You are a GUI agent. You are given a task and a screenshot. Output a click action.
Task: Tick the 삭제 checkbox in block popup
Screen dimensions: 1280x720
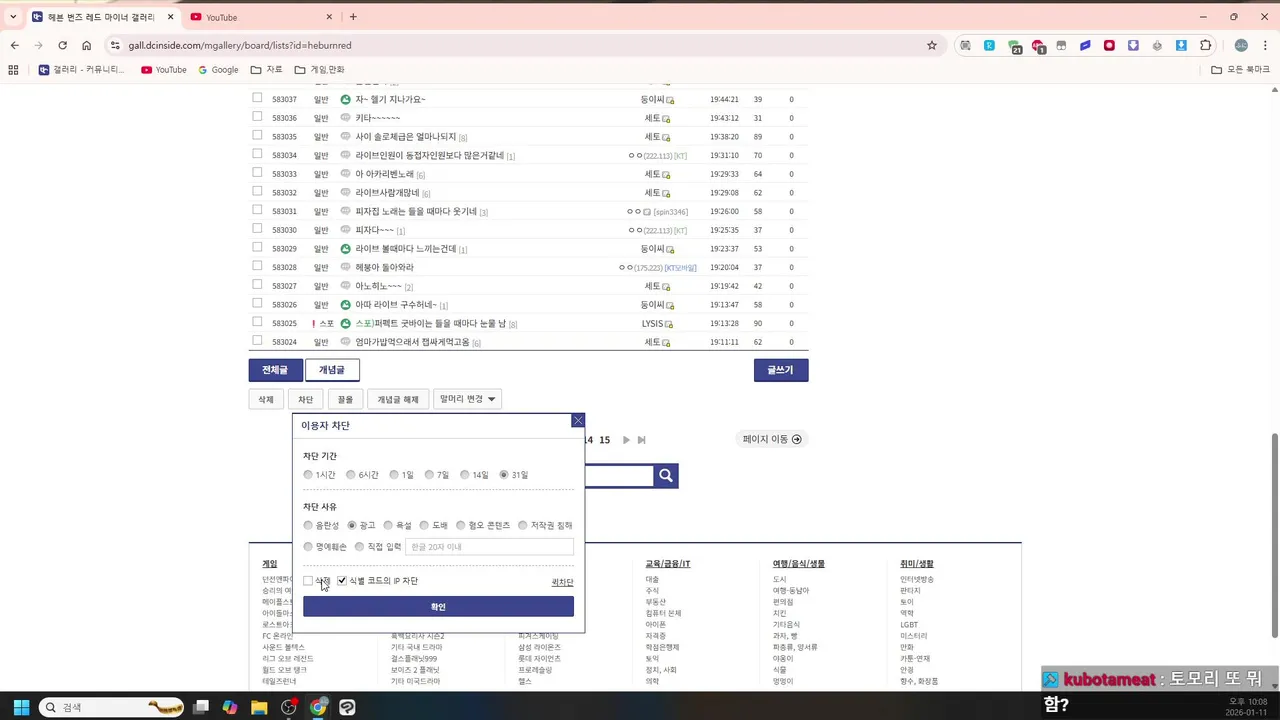pos(308,581)
